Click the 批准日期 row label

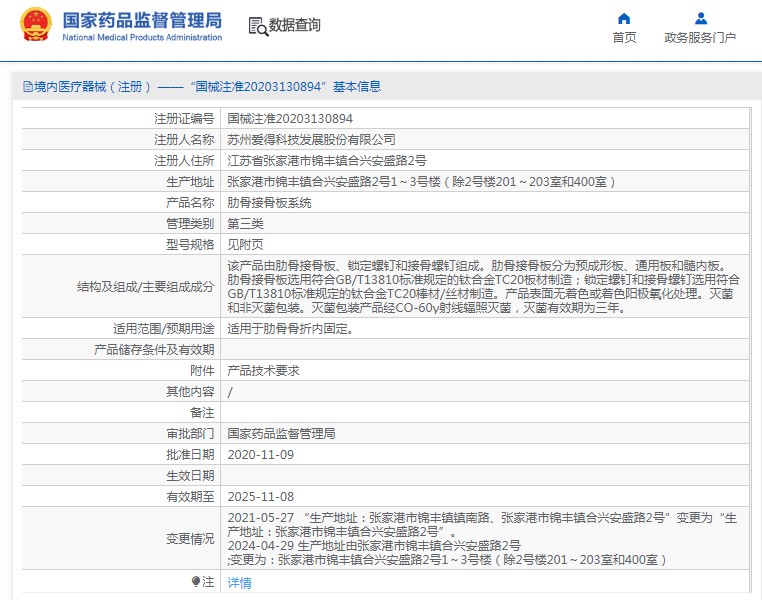click(190, 455)
